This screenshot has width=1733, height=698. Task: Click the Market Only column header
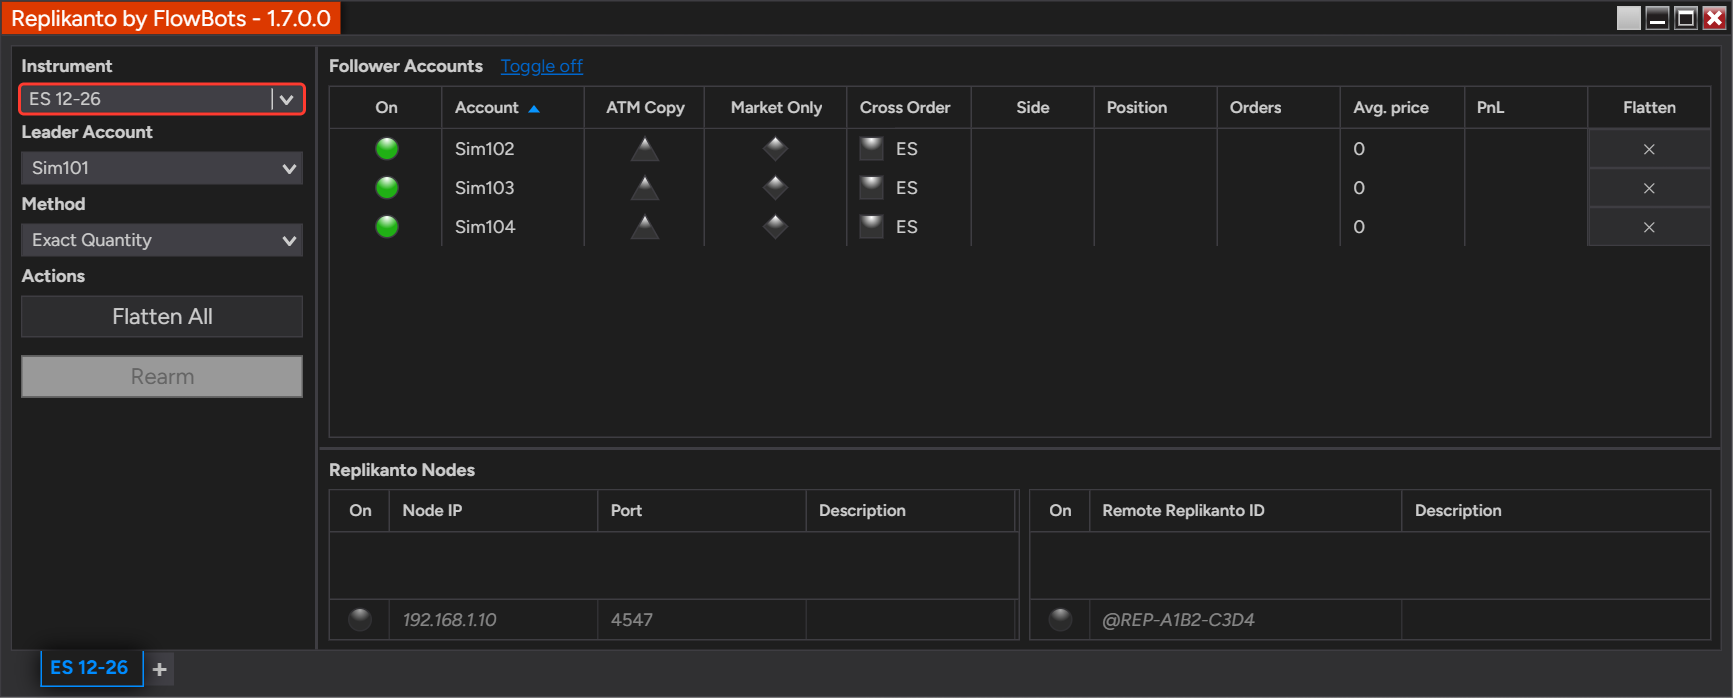[x=776, y=107]
